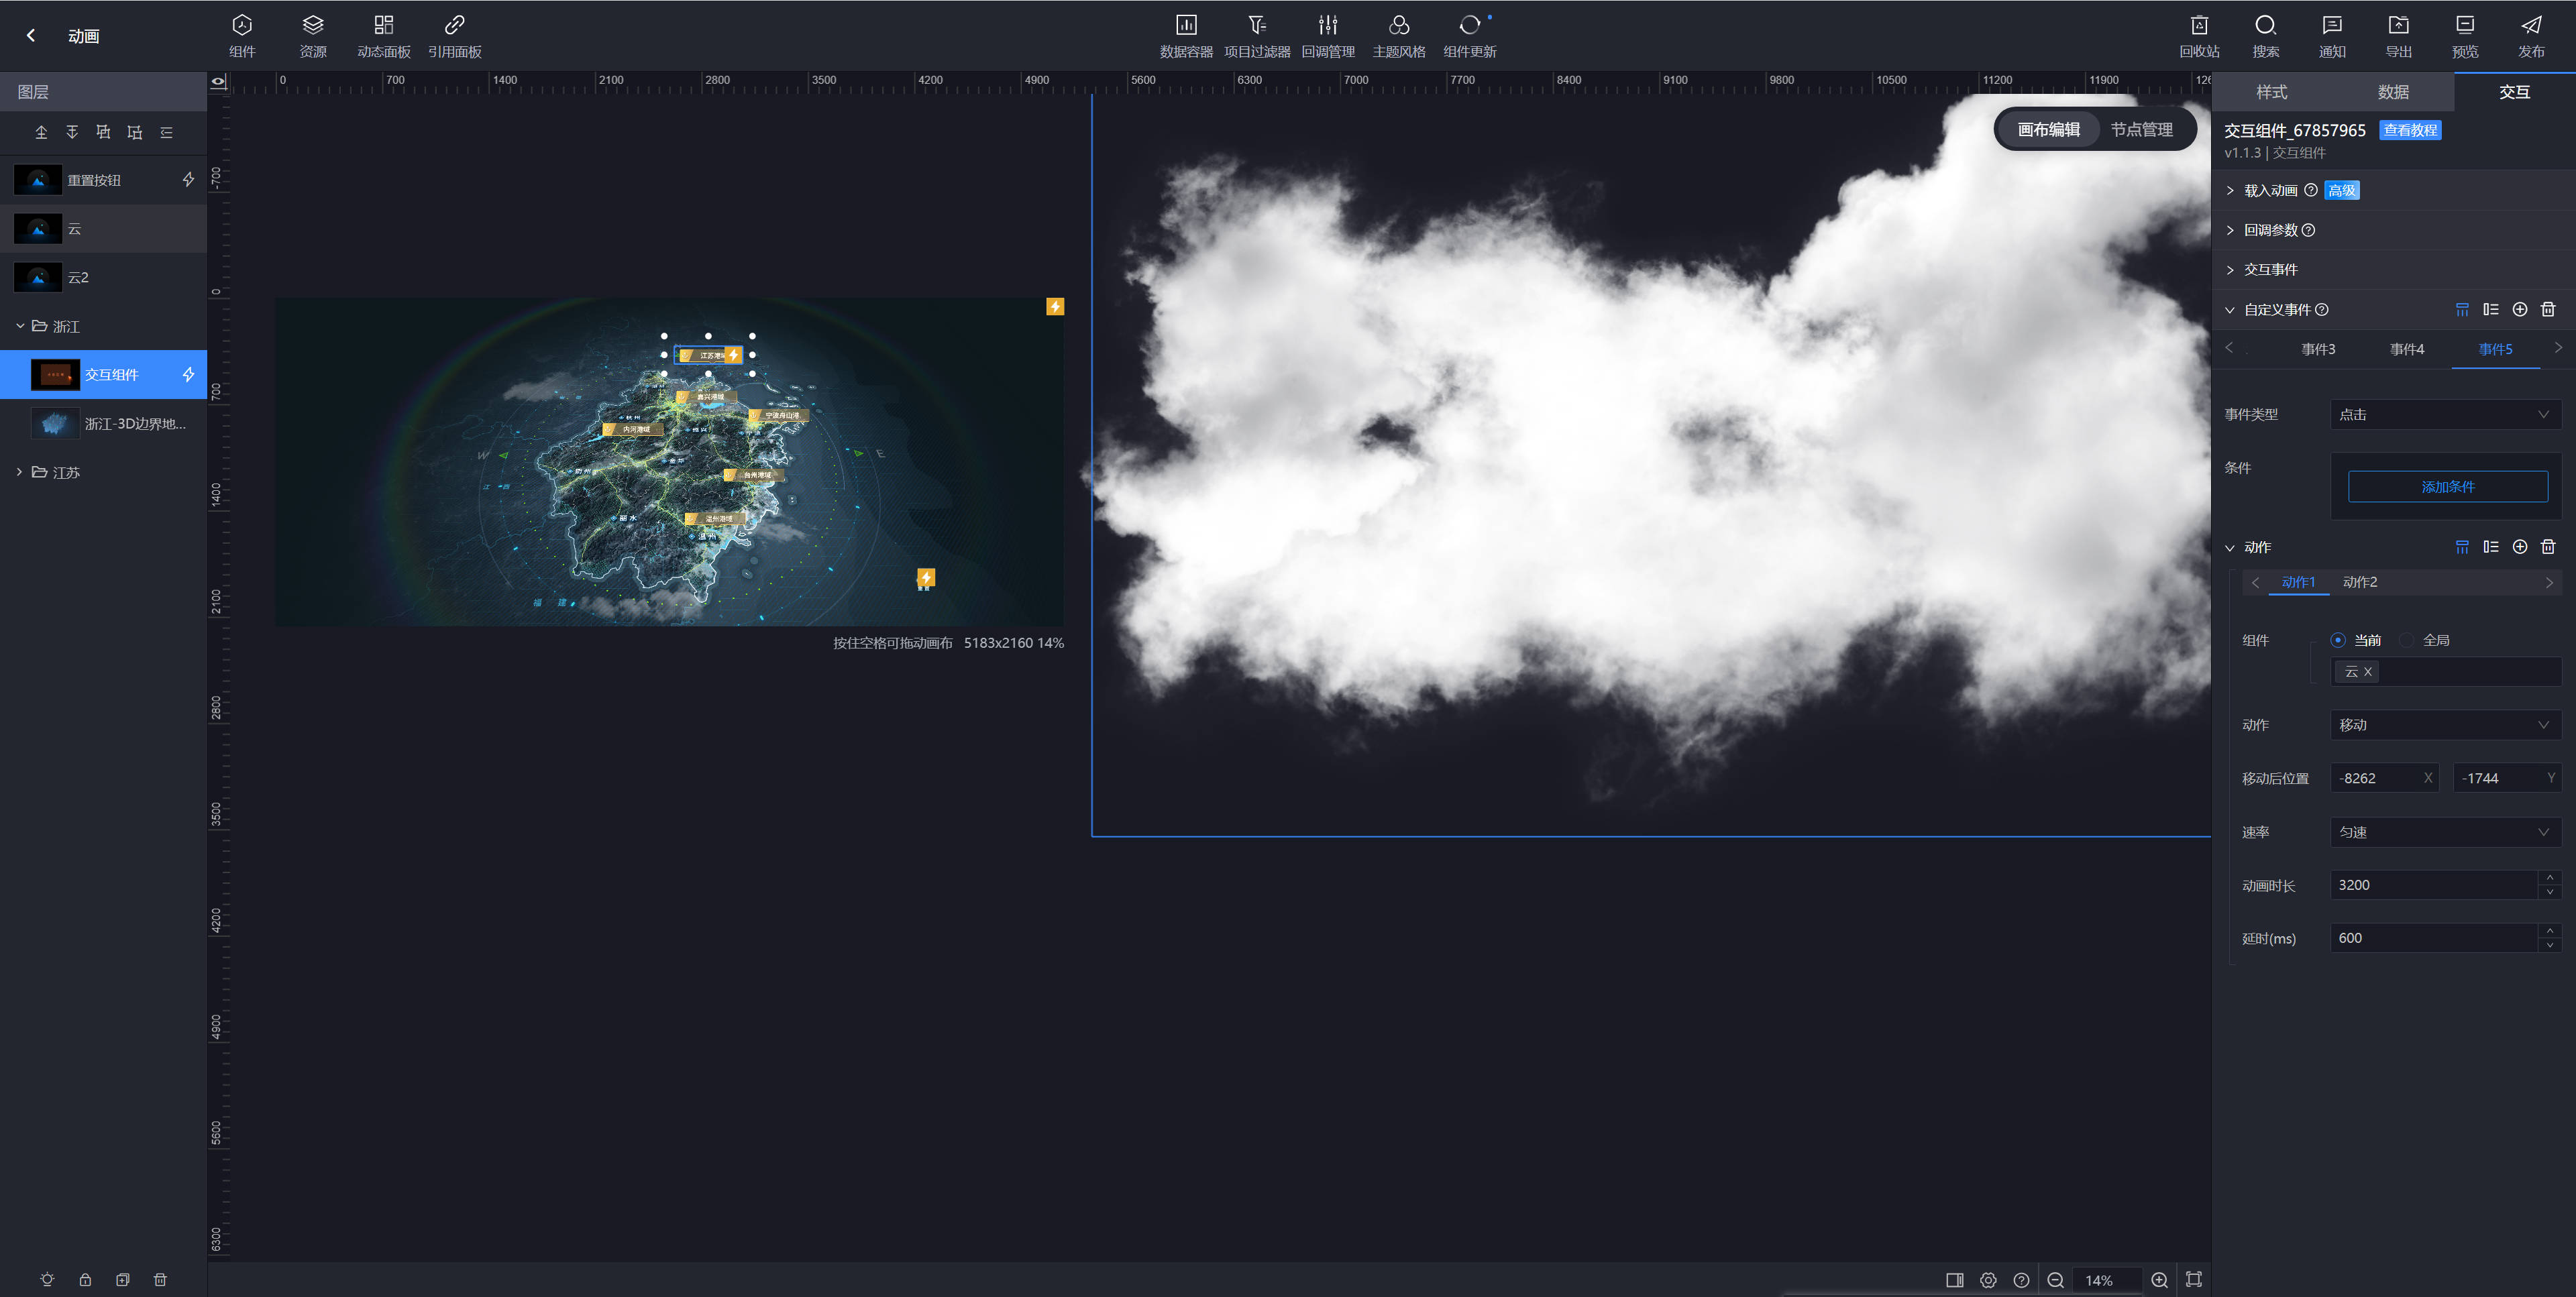Click the zoom in magnifier icon
2576x1297 pixels.
click(2160, 1280)
